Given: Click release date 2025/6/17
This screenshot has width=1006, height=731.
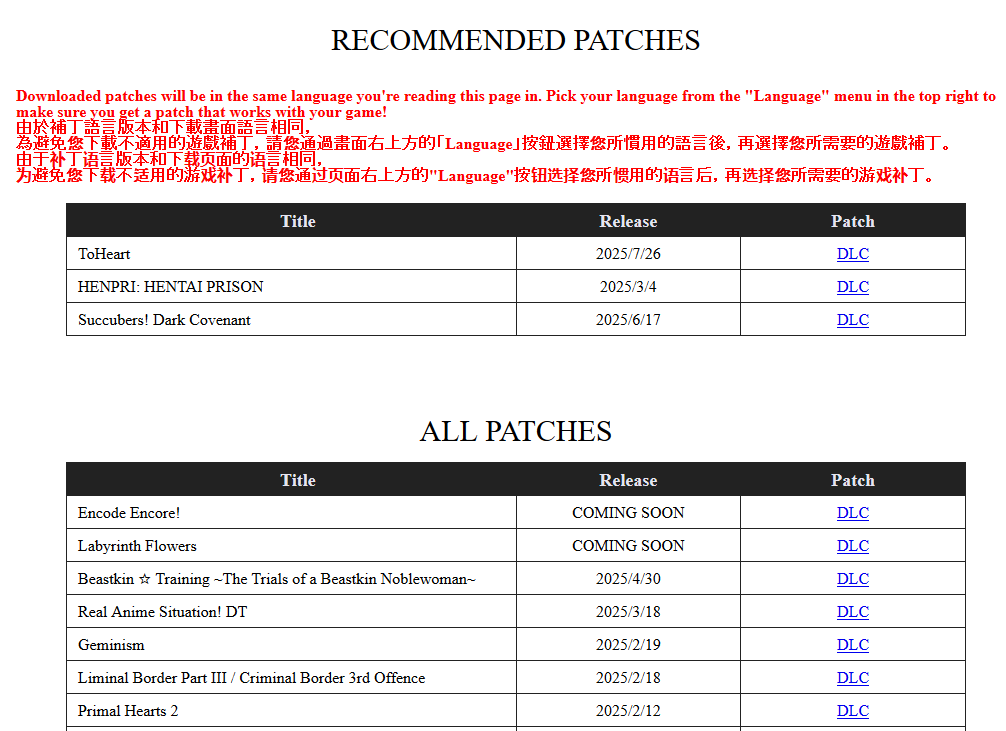Looking at the screenshot, I should tap(628, 320).
